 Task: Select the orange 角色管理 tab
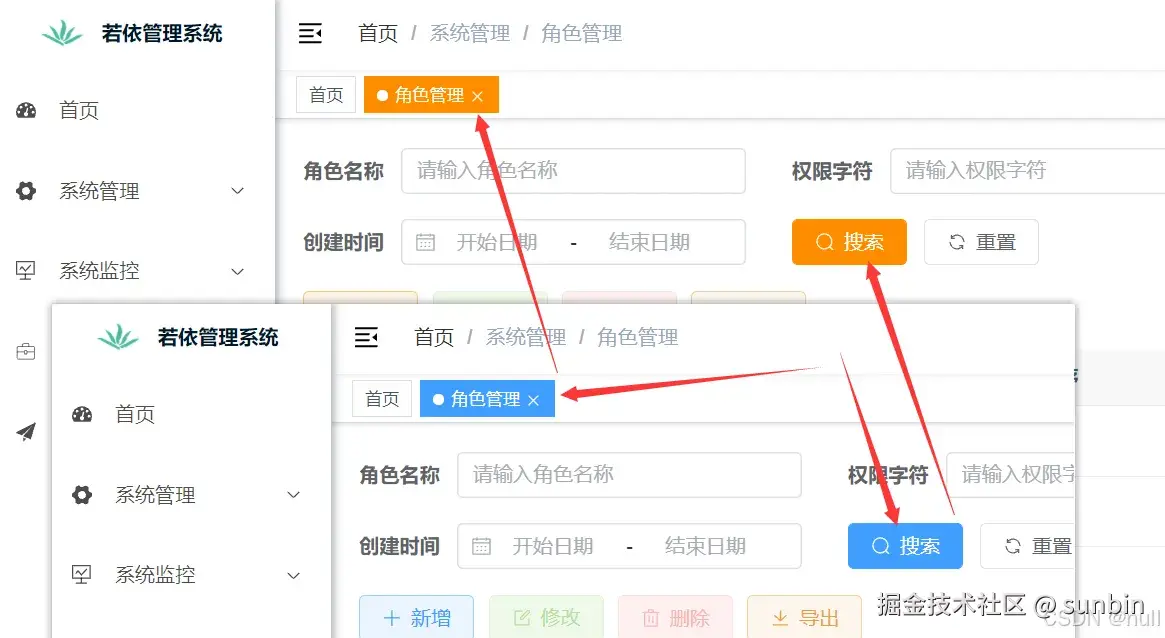coord(431,95)
